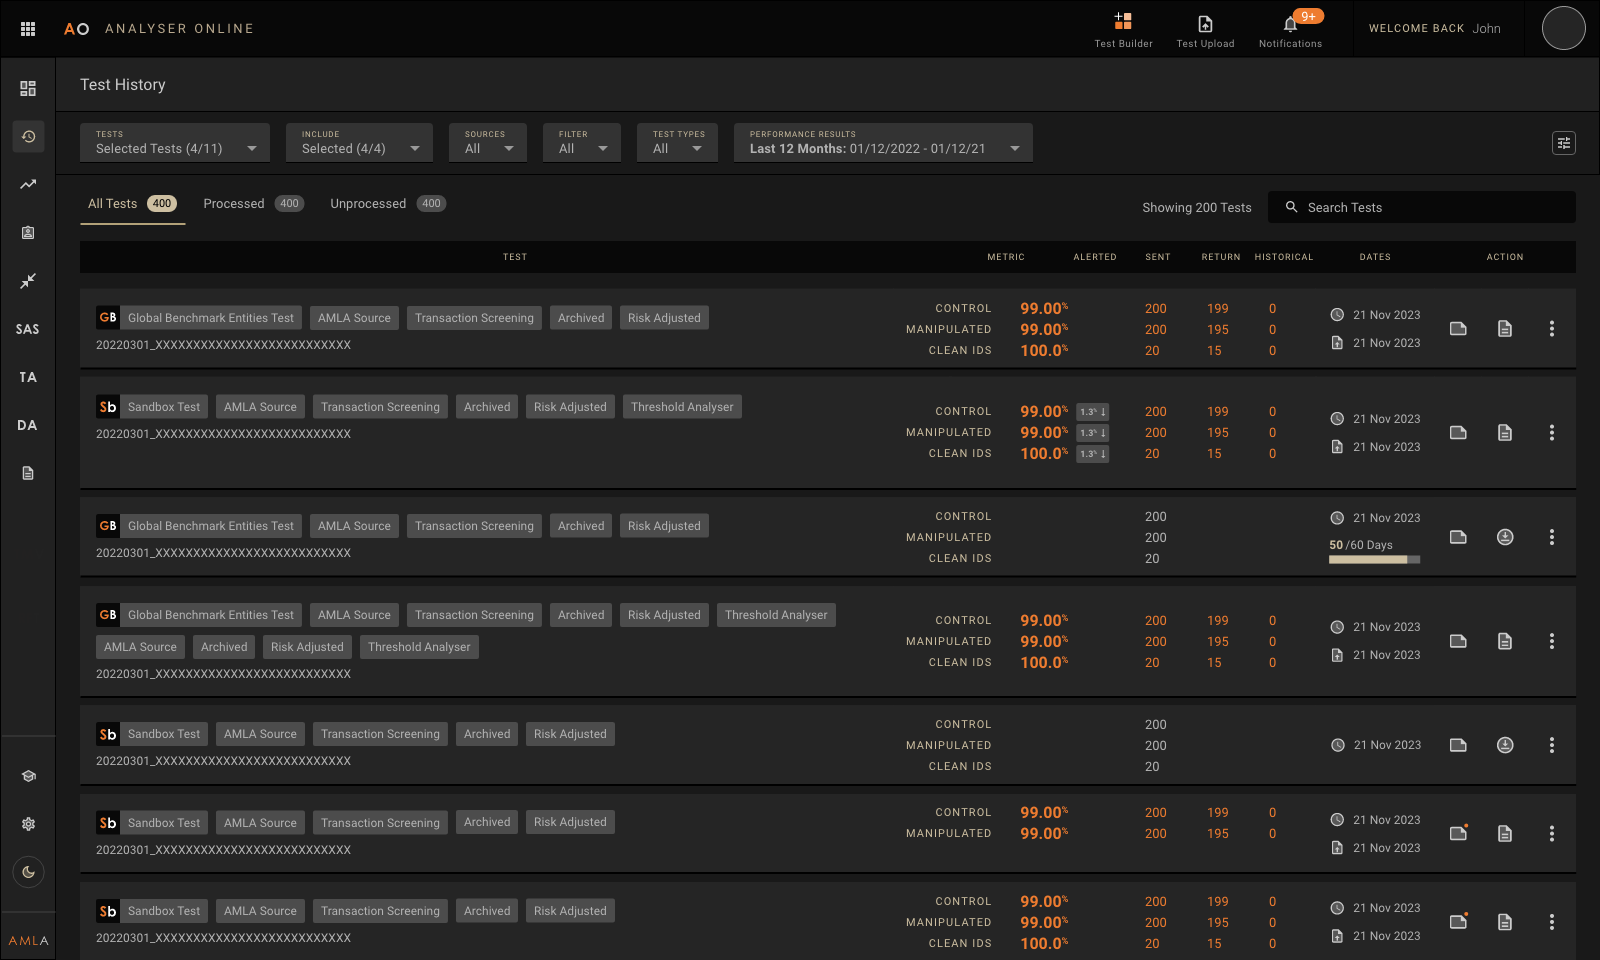Sort by Historical column header
1600x960 pixels.
pyautogui.click(x=1284, y=257)
